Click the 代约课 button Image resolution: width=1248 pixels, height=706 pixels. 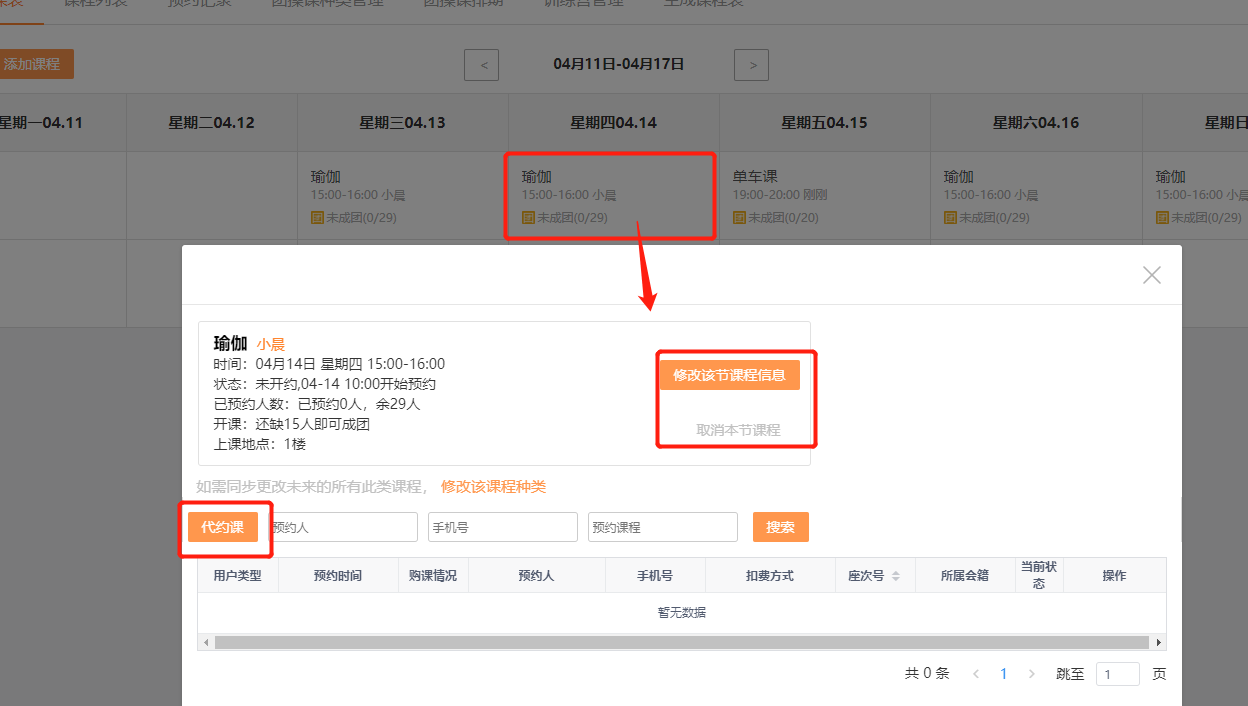pos(223,527)
